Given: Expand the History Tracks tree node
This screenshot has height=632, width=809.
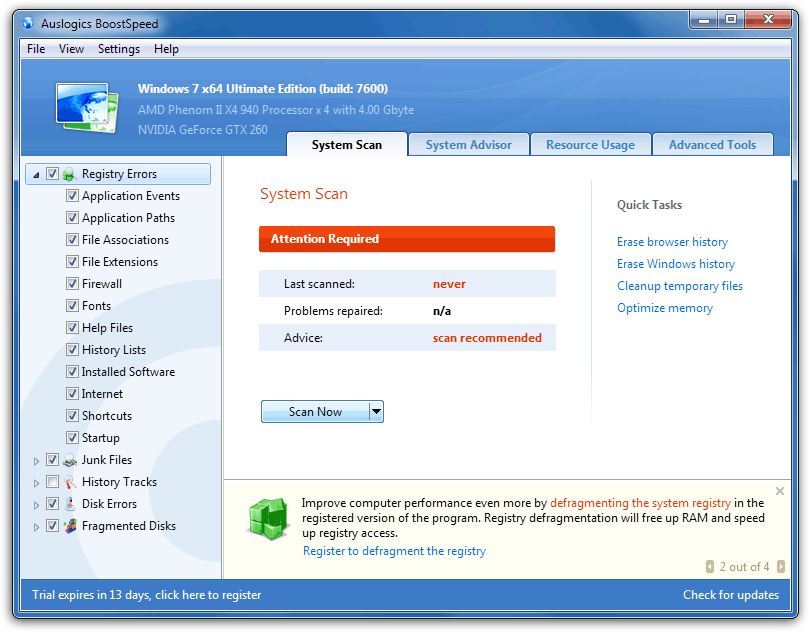Looking at the screenshot, I should 36,483.
